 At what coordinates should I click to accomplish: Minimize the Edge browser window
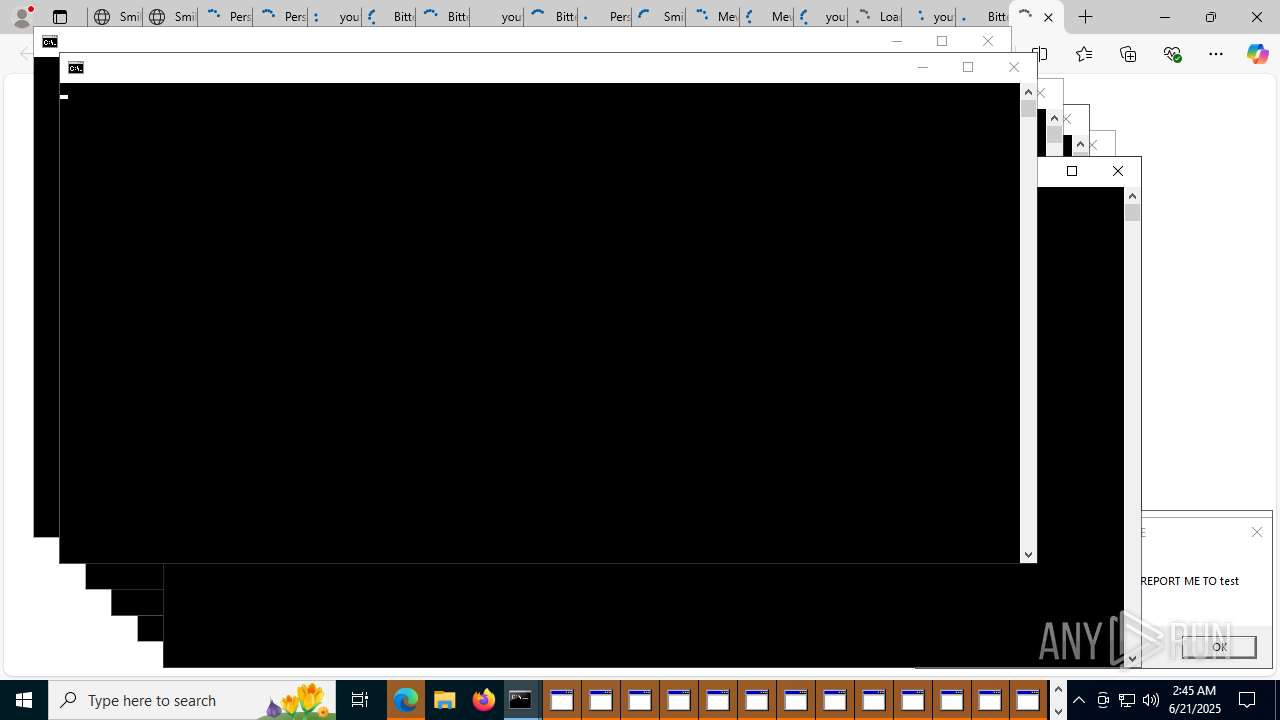pyautogui.click(x=1165, y=17)
